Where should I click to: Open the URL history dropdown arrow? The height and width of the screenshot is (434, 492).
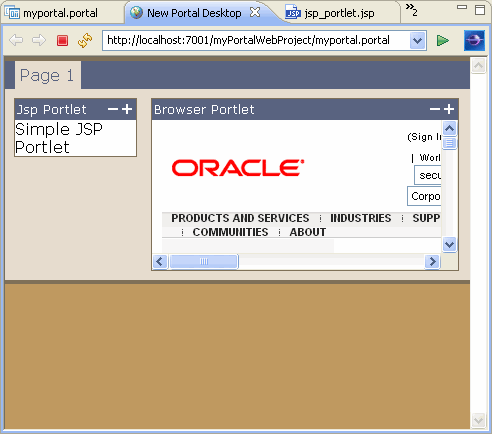click(417, 41)
